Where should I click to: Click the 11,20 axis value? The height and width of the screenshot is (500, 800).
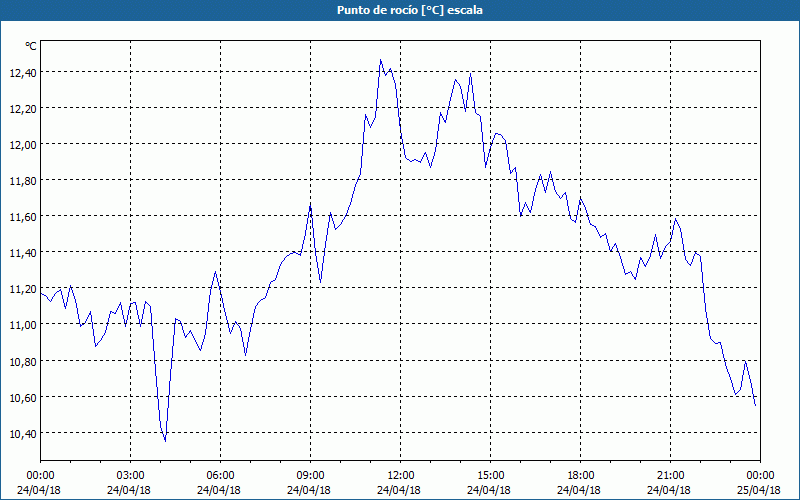click(23, 289)
